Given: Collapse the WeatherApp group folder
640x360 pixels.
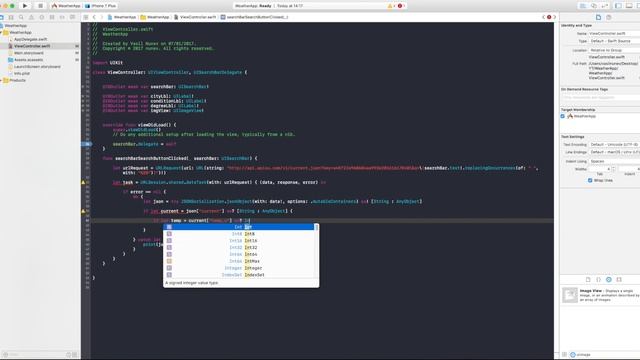Looking at the screenshot, I should [x=2, y=32].
